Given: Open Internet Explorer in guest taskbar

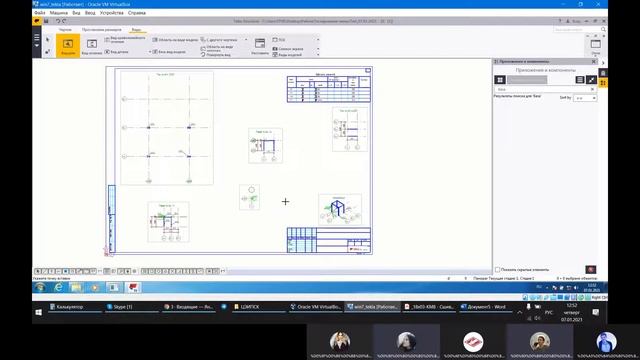Looking at the screenshot, I should tap(58, 288).
